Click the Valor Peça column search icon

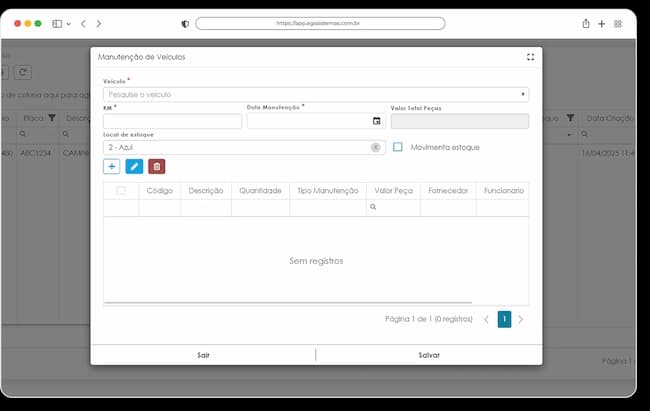pos(373,207)
